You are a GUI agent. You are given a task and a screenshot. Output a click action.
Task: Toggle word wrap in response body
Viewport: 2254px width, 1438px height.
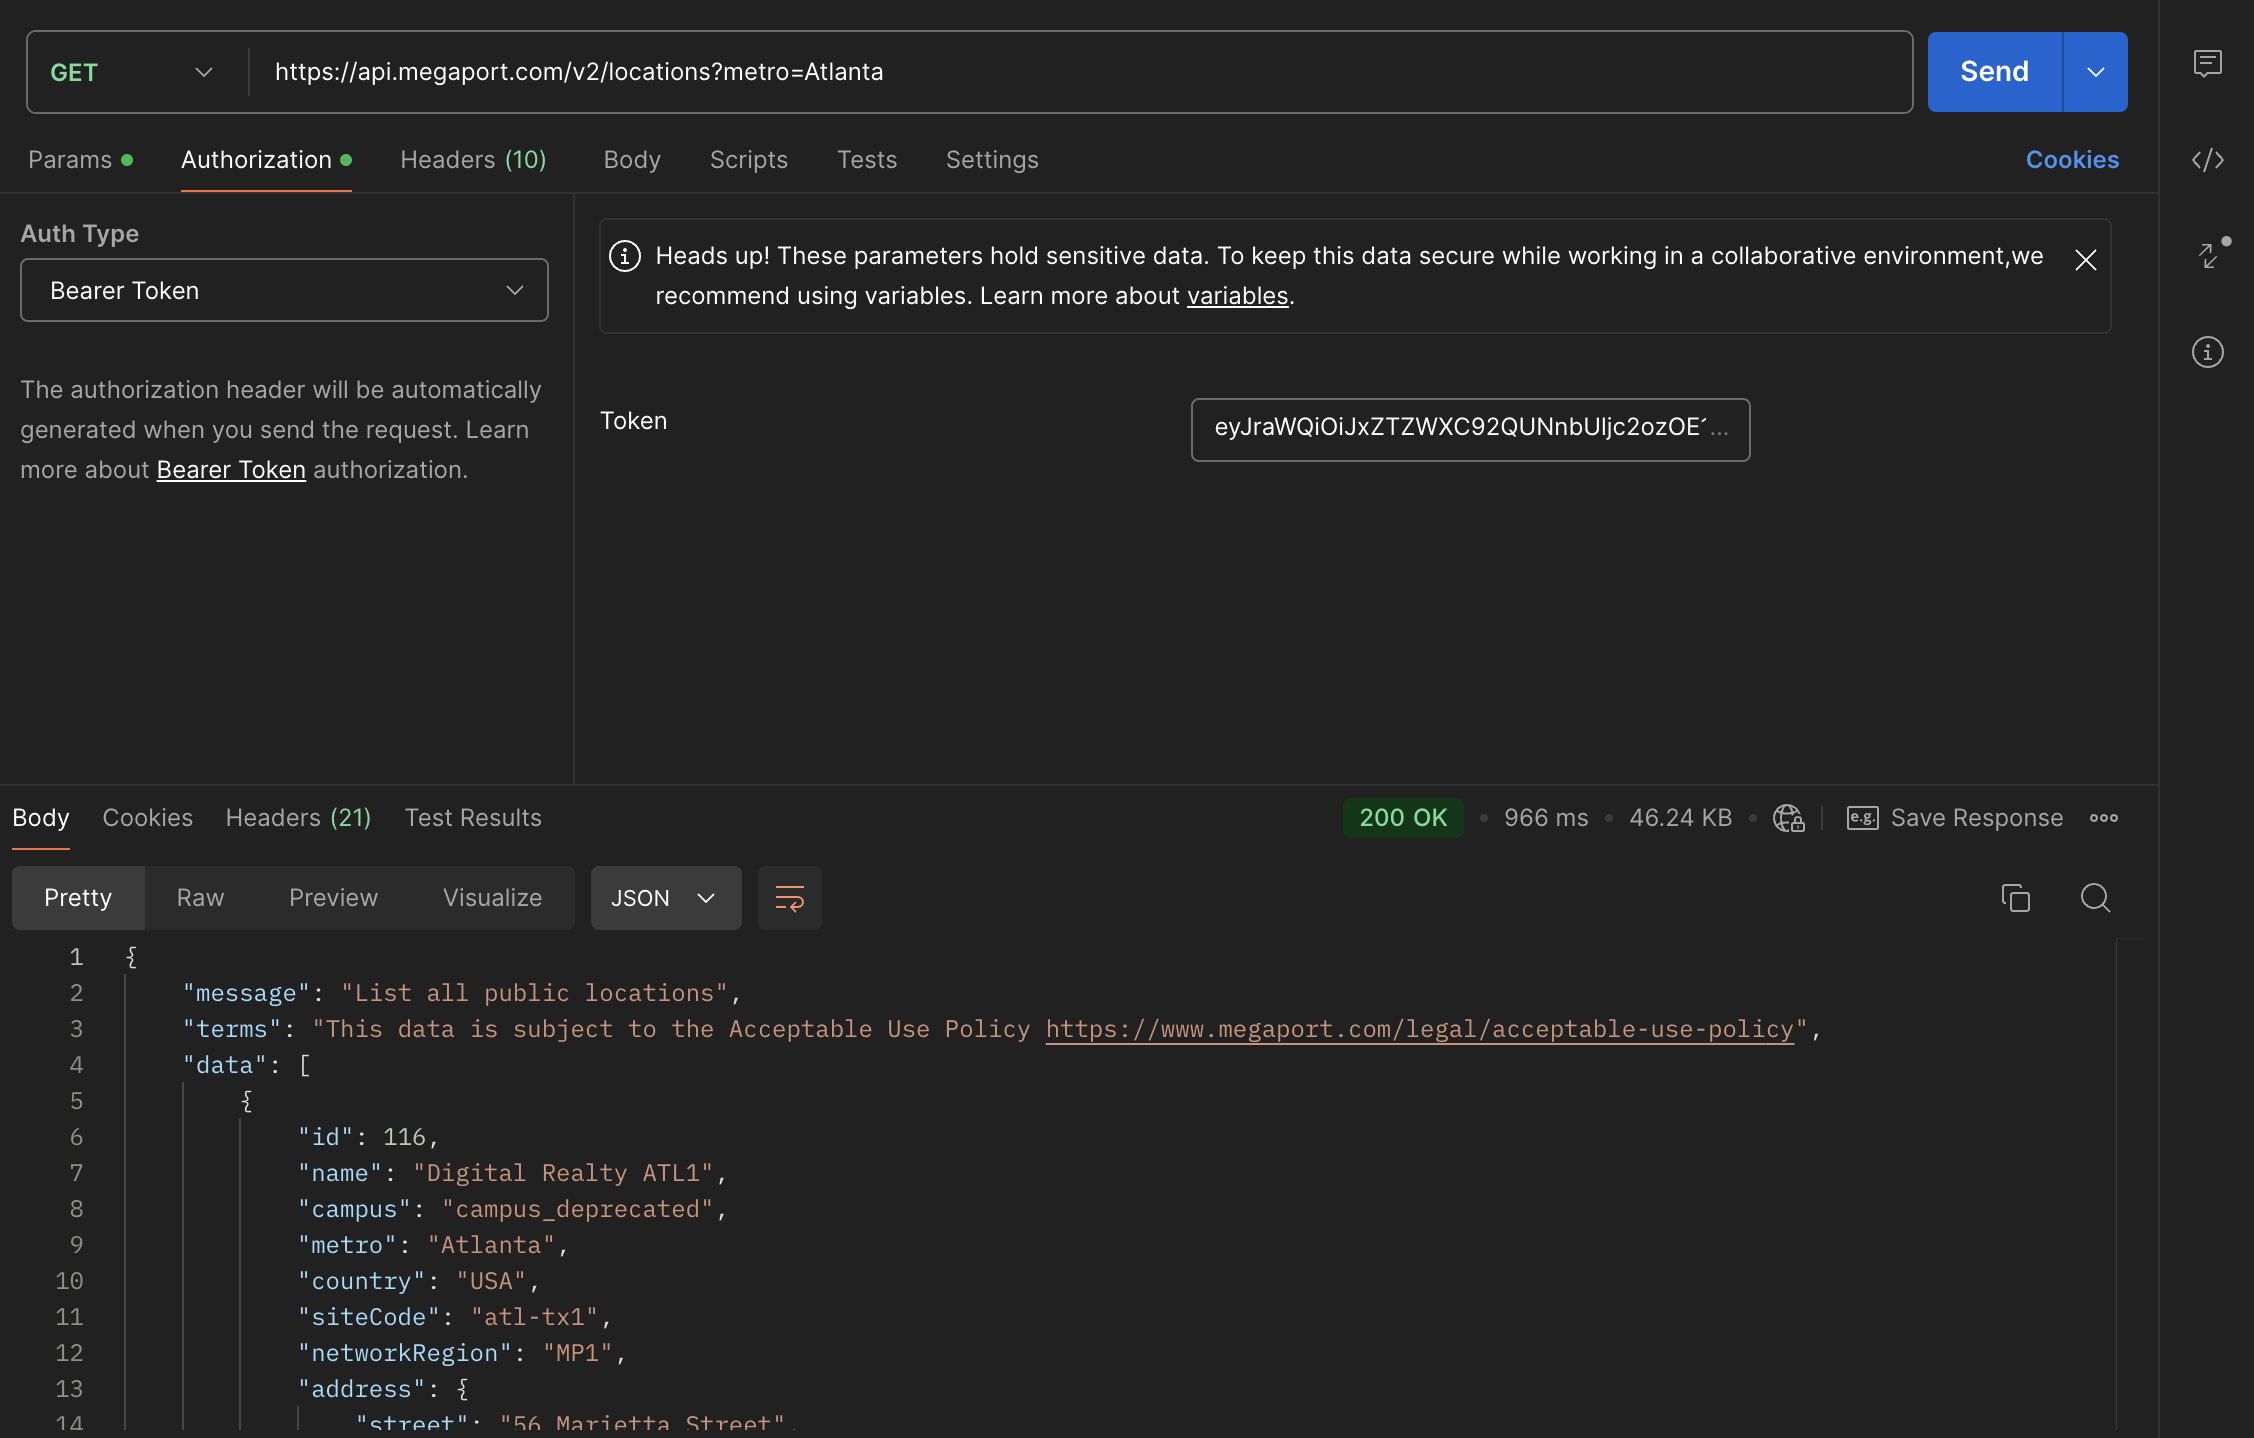coord(789,898)
